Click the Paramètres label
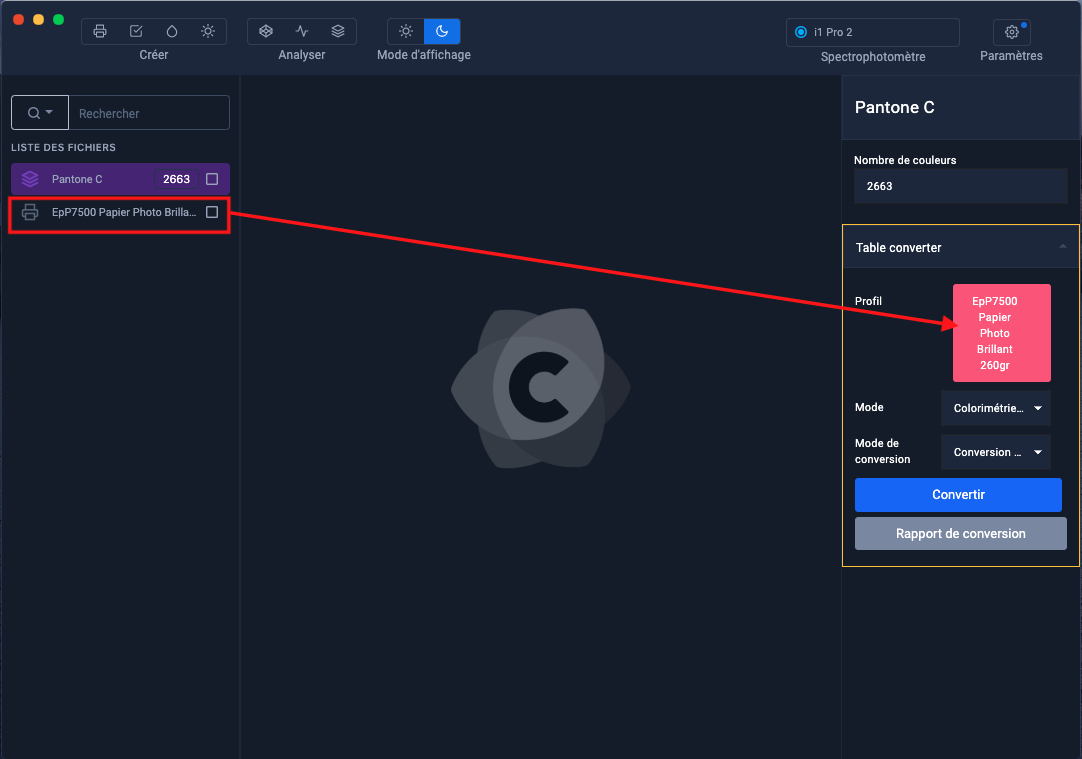The width and height of the screenshot is (1082, 759). click(x=1011, y=56)
